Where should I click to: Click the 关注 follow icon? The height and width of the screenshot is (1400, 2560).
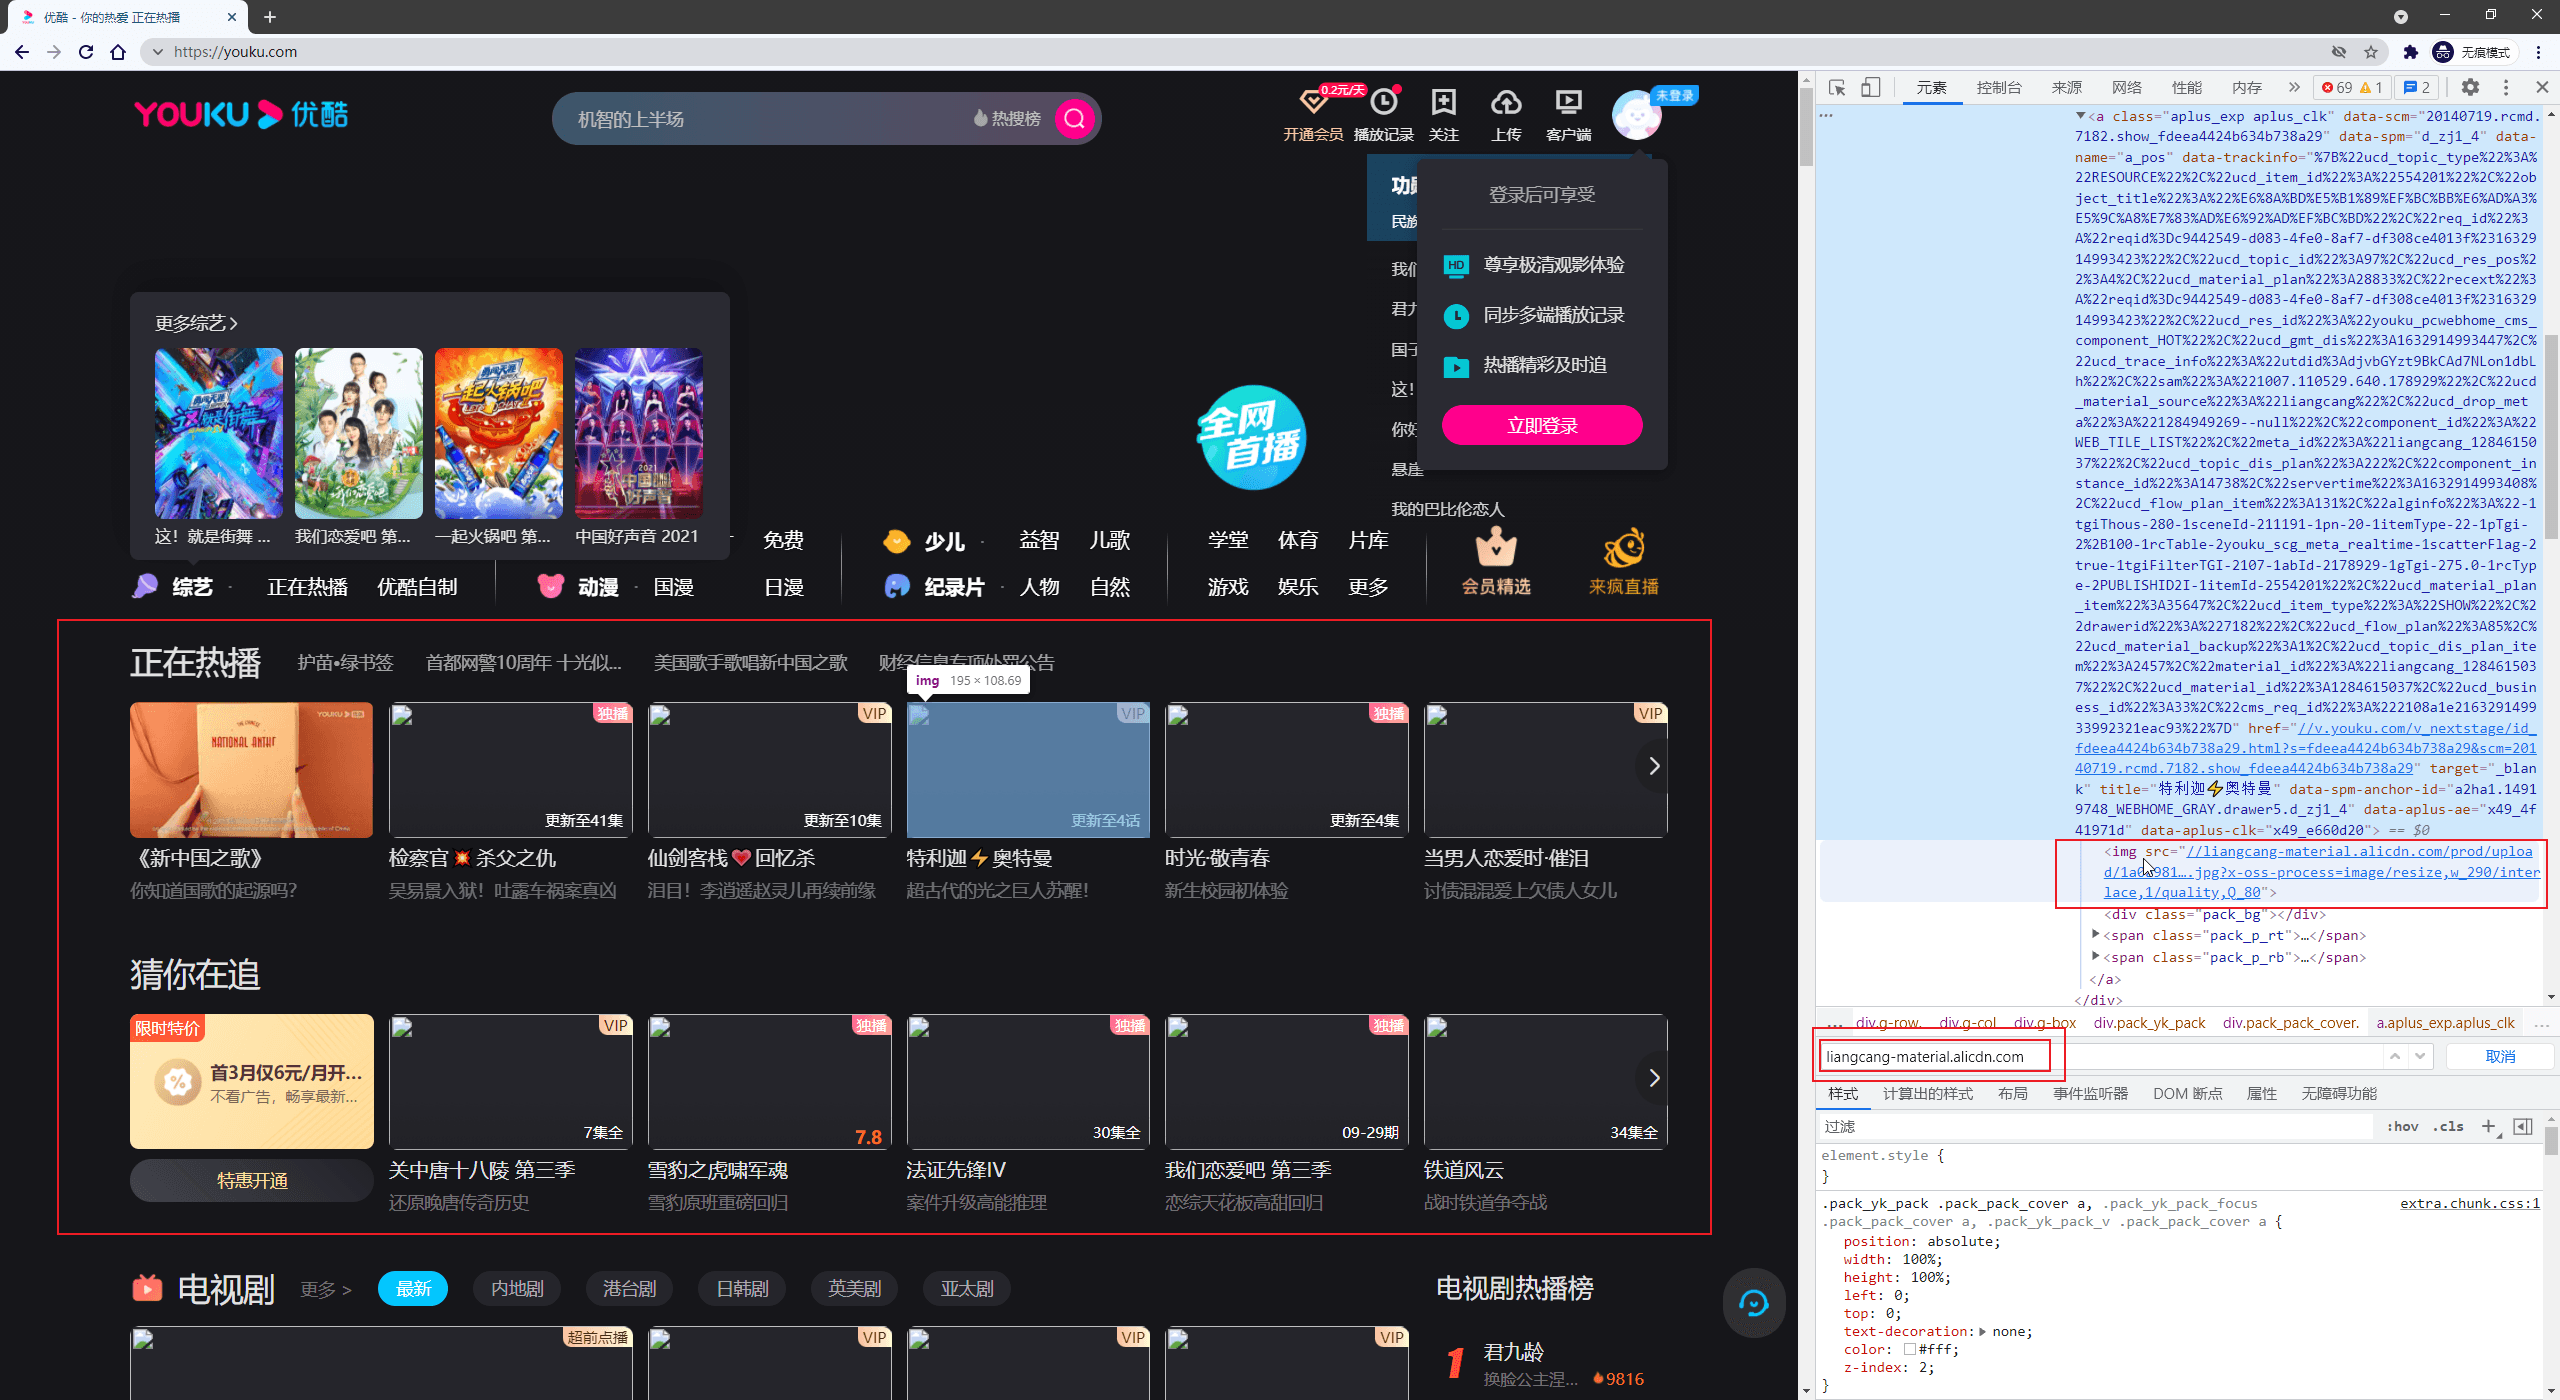[x=1443, y=103]
